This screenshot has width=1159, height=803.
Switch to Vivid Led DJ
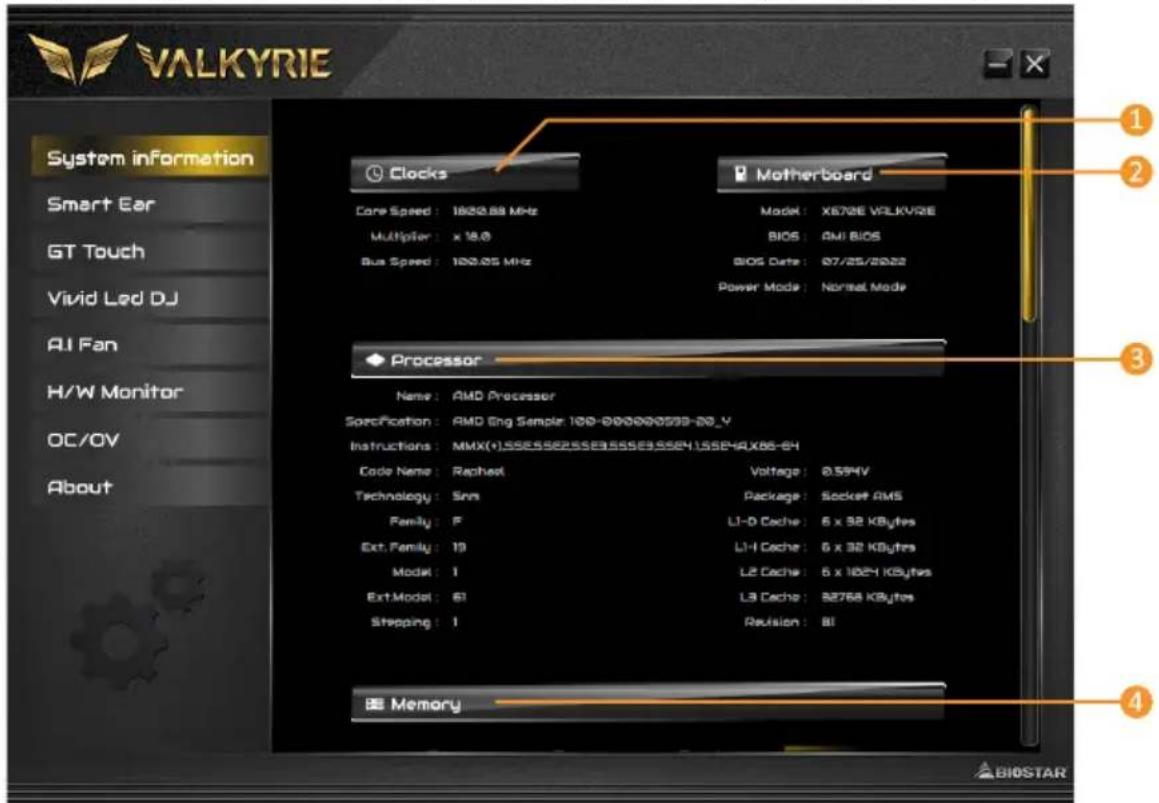pyautogui.click(x=150, y=299)
